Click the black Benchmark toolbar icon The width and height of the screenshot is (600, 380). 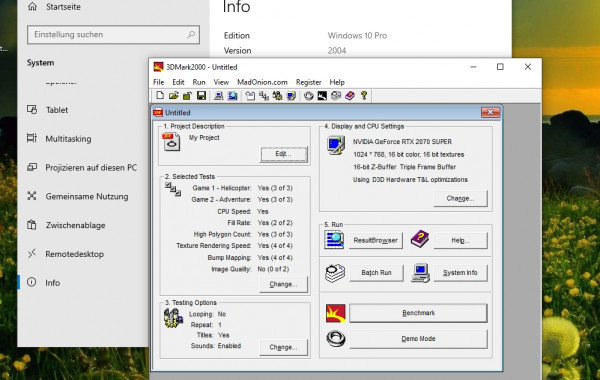click(x=322, y=95)
